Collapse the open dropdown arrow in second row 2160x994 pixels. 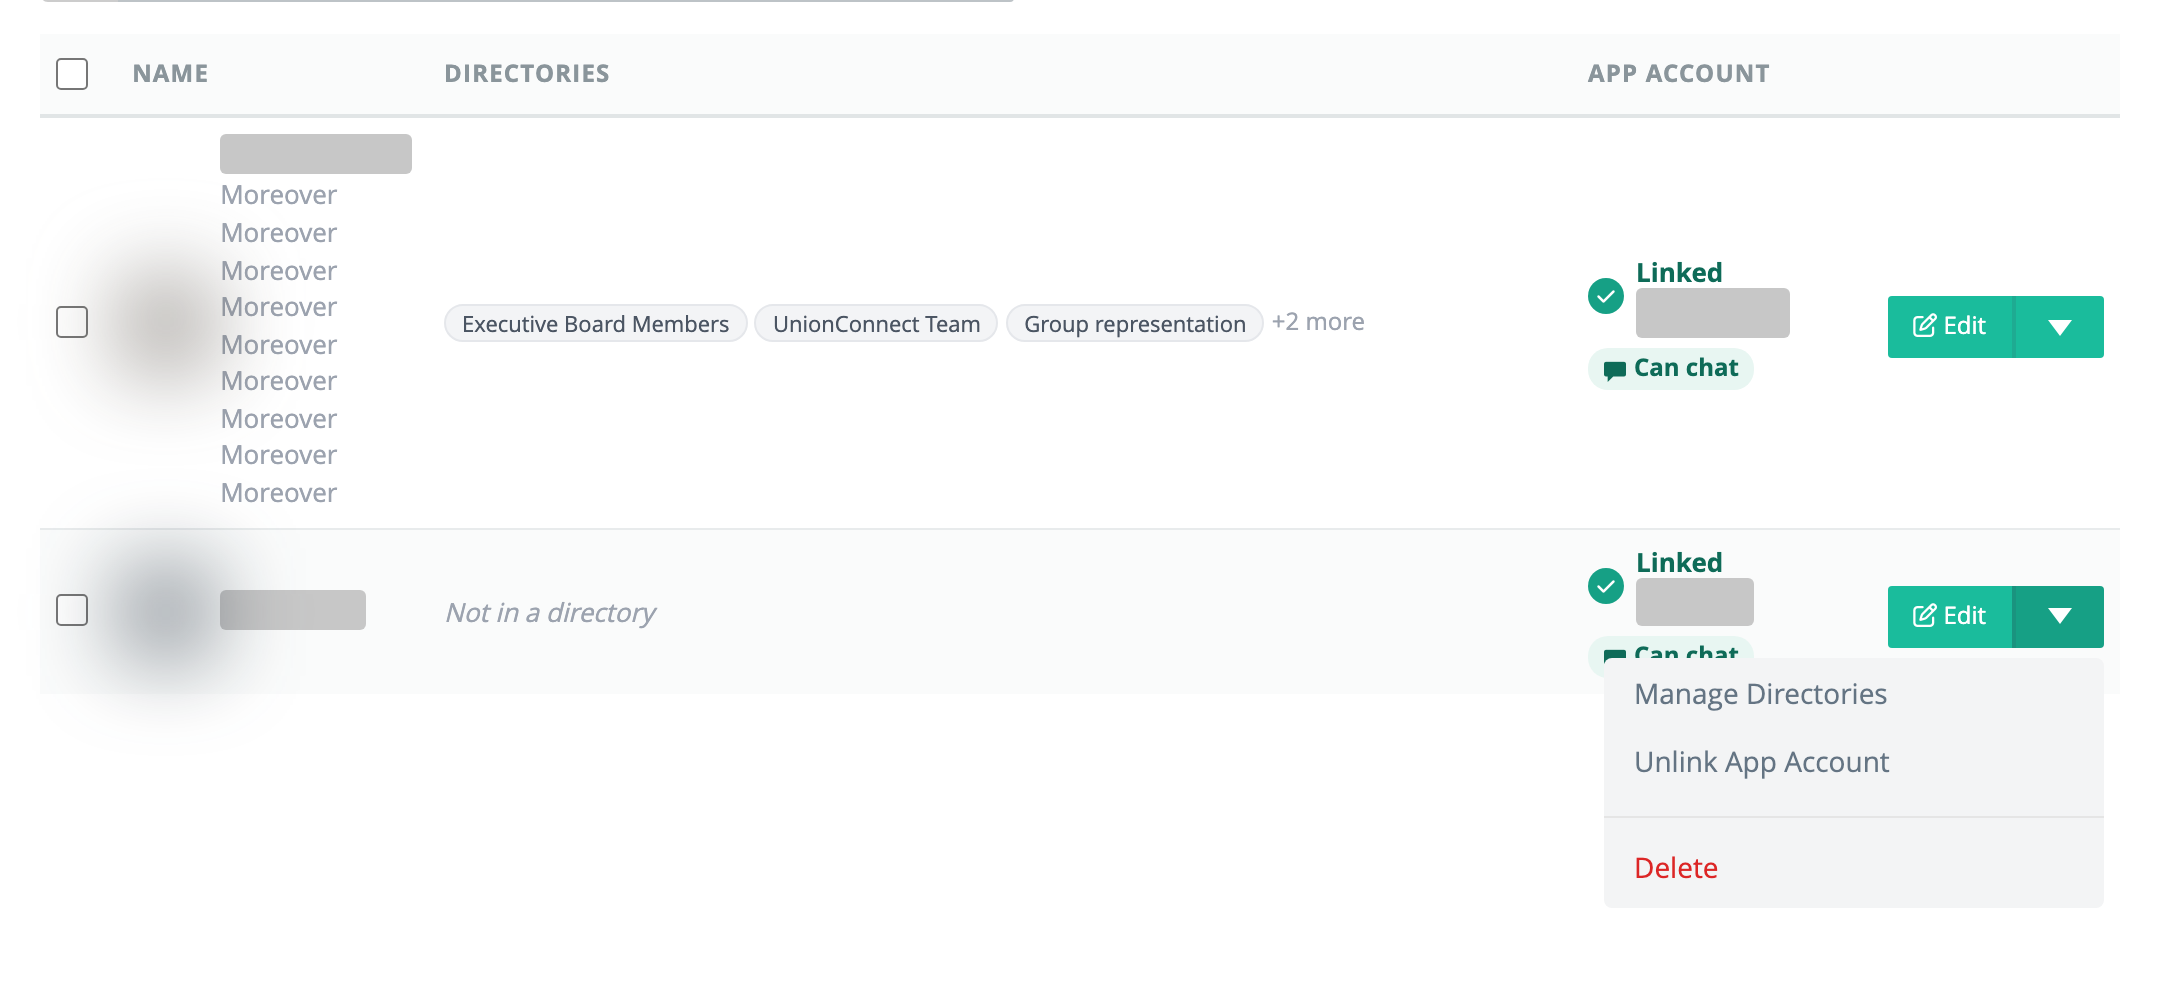point(2059,616)
